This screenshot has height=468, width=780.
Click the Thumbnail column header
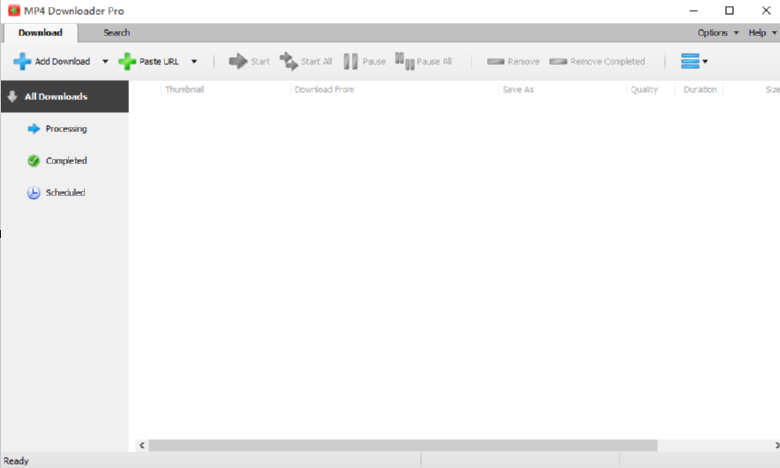point(185,90)
